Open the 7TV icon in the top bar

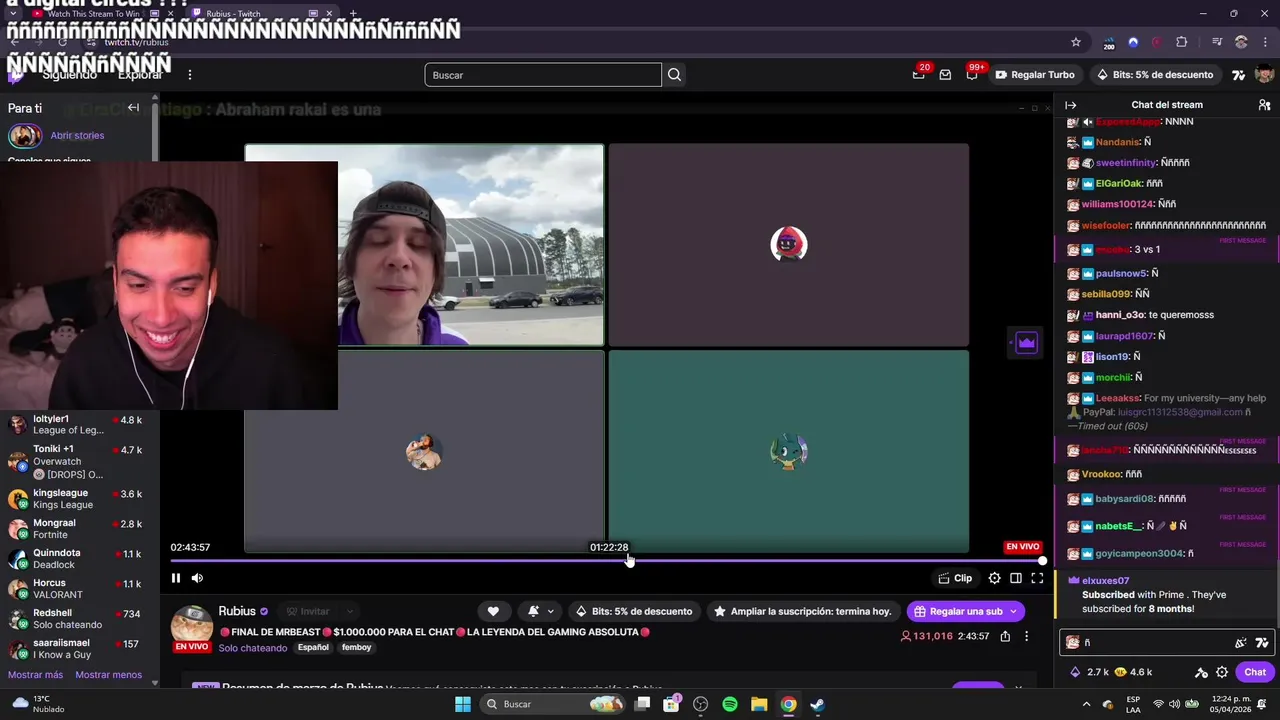[1238, 75]
